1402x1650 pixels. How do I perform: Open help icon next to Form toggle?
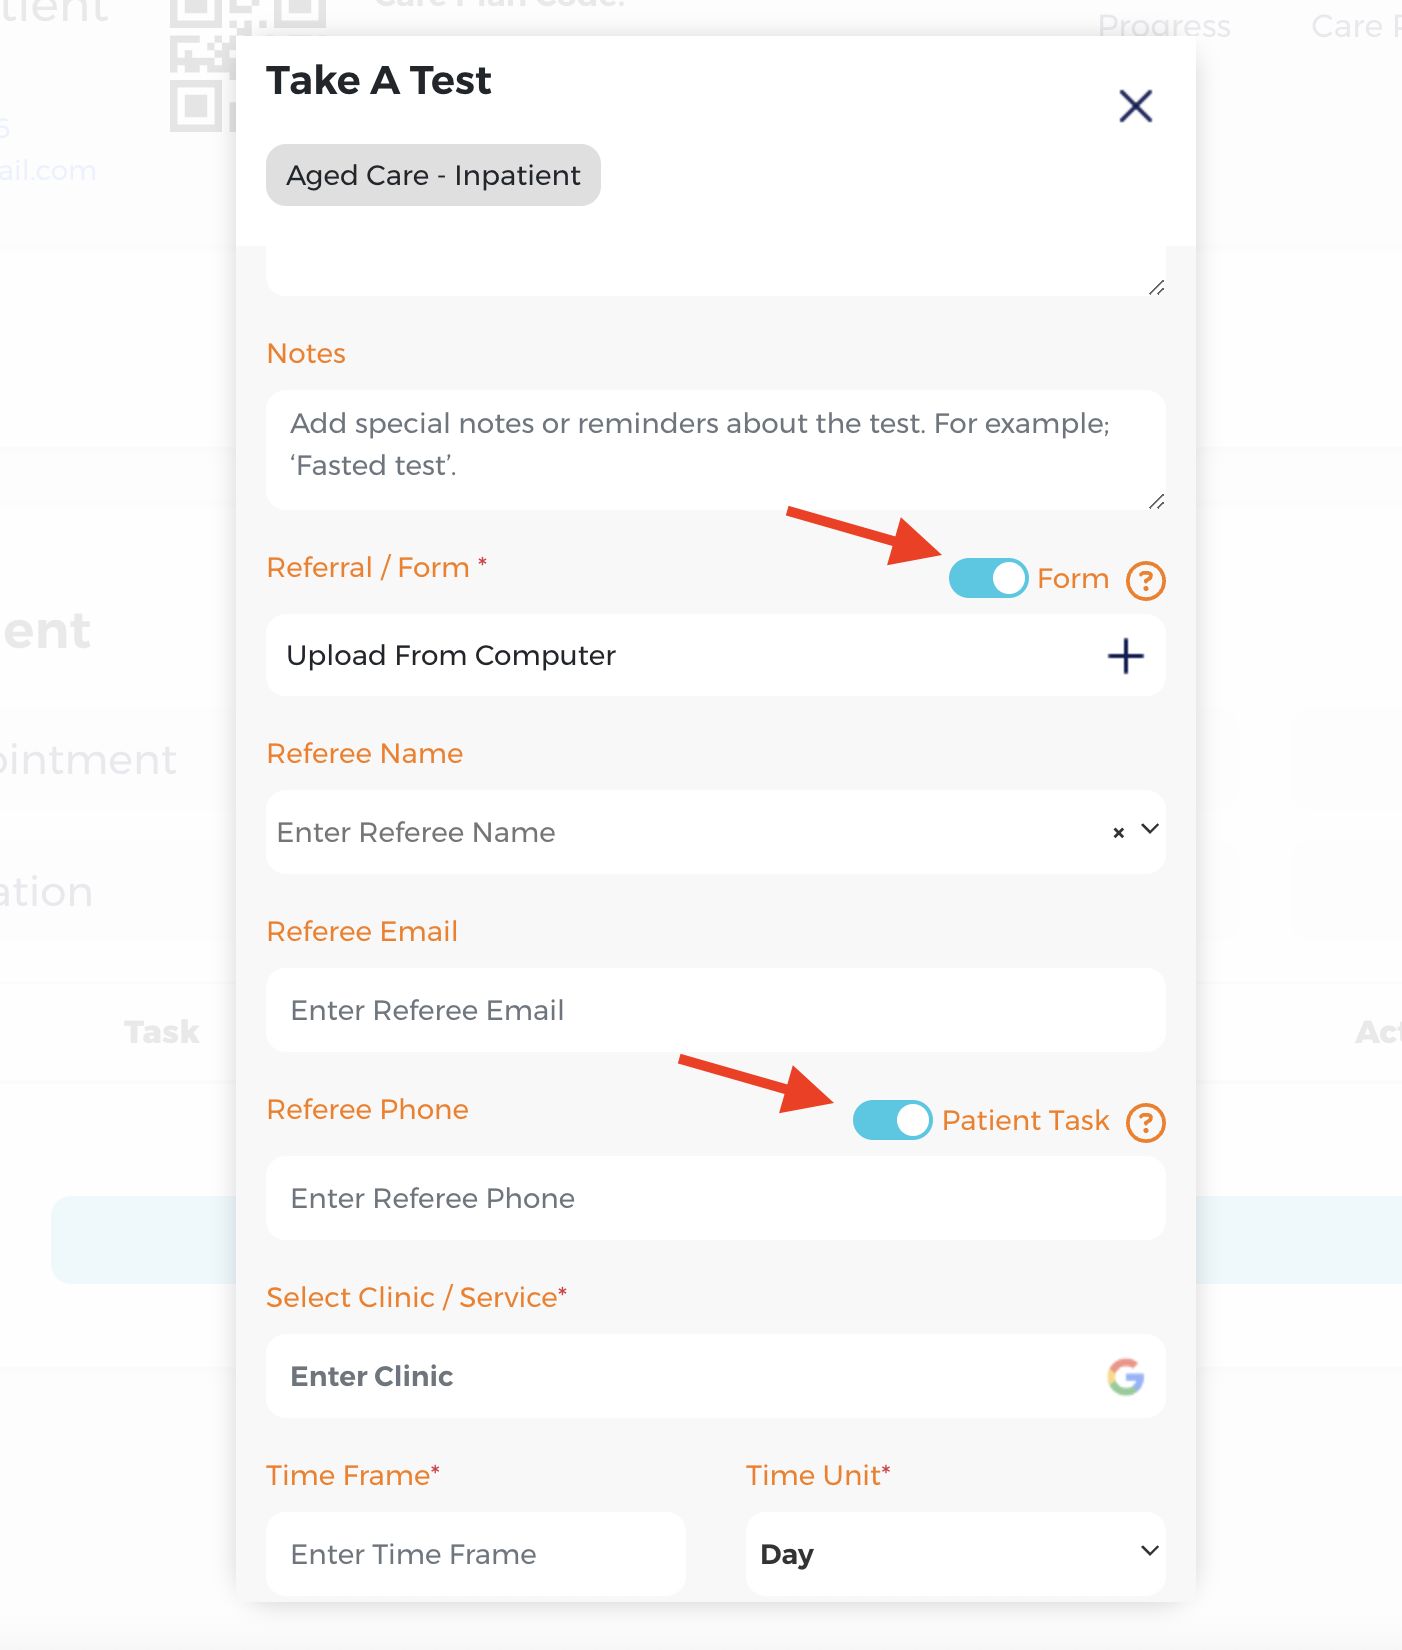click(1145, 580)
